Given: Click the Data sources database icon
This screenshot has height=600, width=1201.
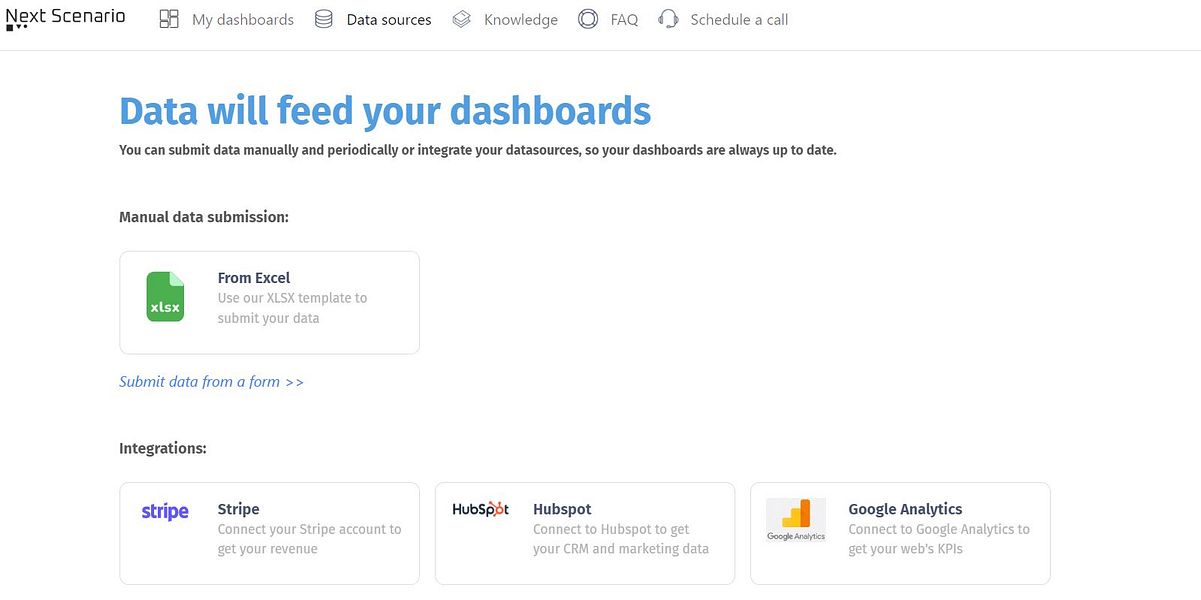Looking at the screenshot, I should click(x=323, y=19).
